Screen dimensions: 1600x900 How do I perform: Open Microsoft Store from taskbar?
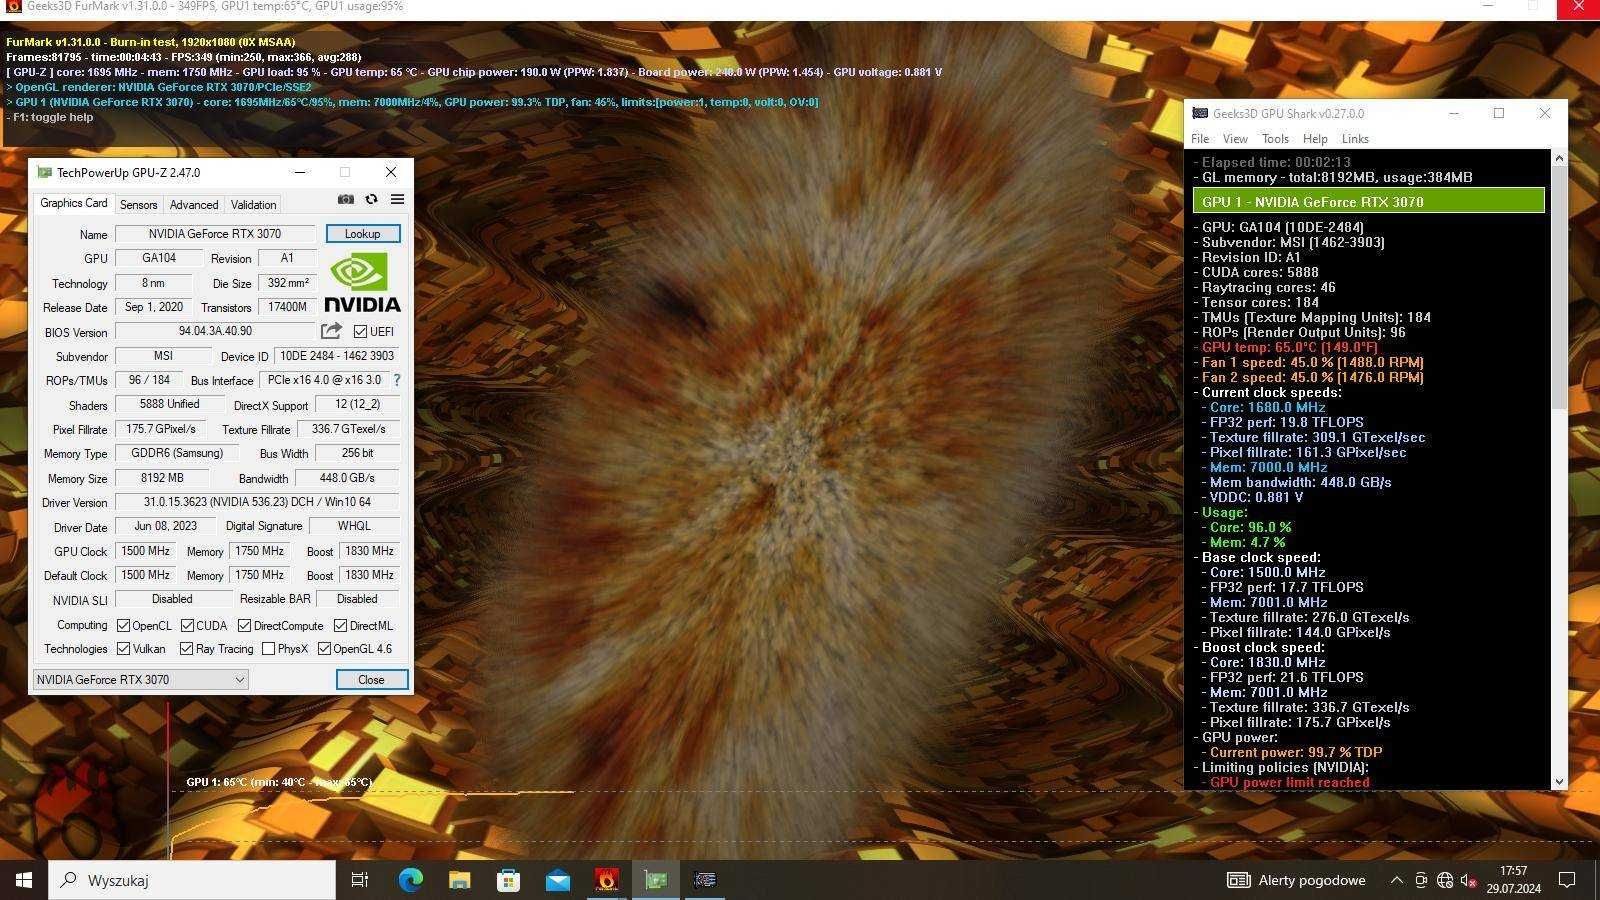click(x=508, y=880)
